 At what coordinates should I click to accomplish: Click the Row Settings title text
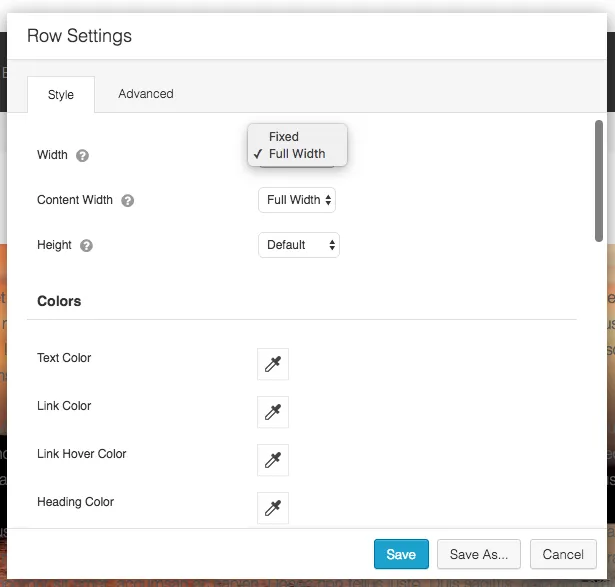click(x=79, y=36)
